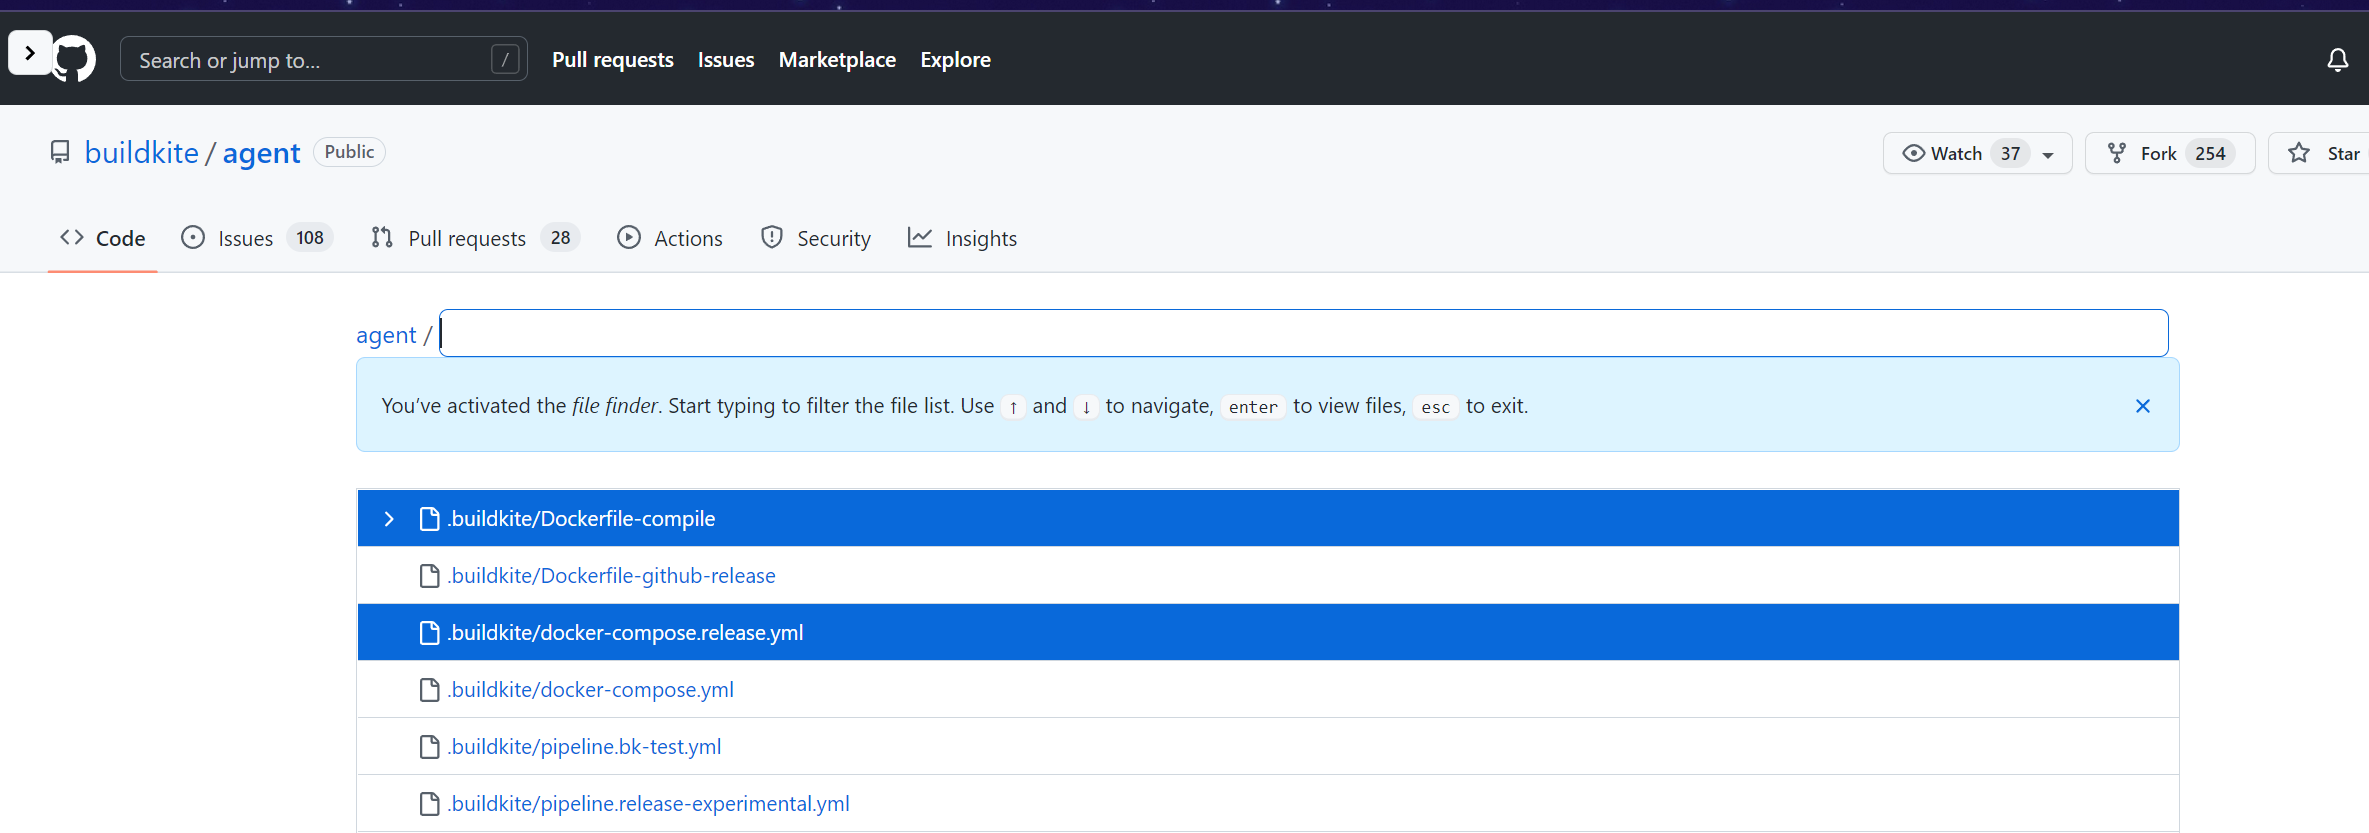Open .buildkite/Dockerfile-compile file
Screen dimensions: 2369x833
(x=582, y=519)
